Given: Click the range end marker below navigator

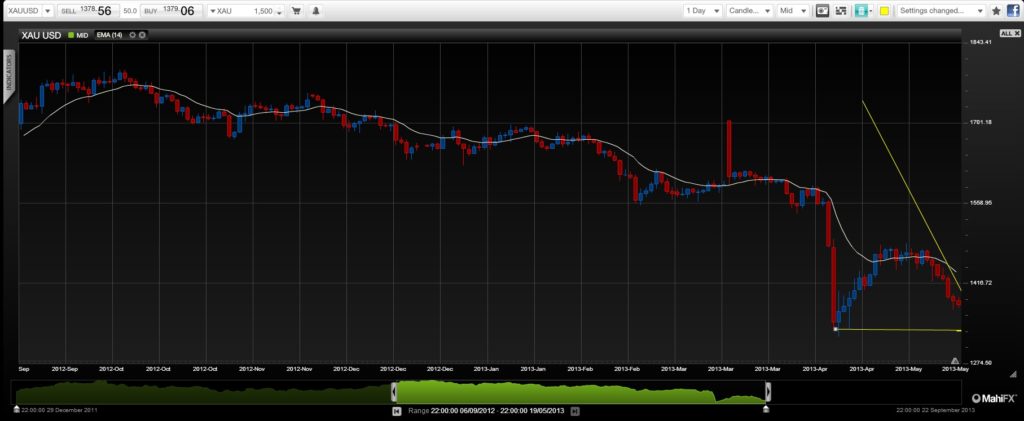Looking at the screenshot, I should [766, 409].
